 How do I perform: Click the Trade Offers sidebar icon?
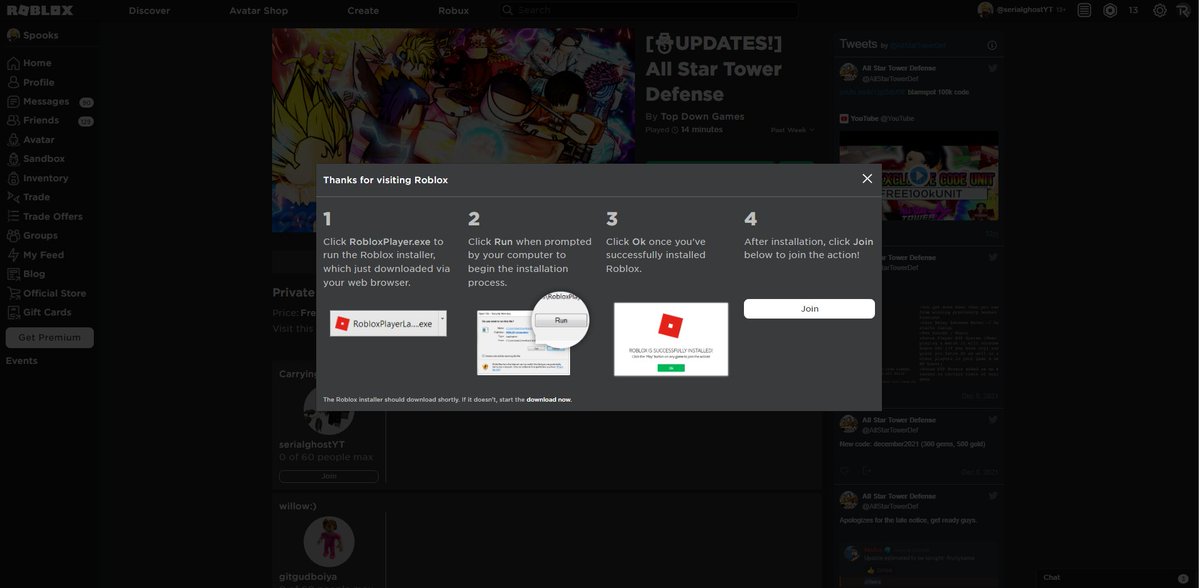click(x=13, y=216)
